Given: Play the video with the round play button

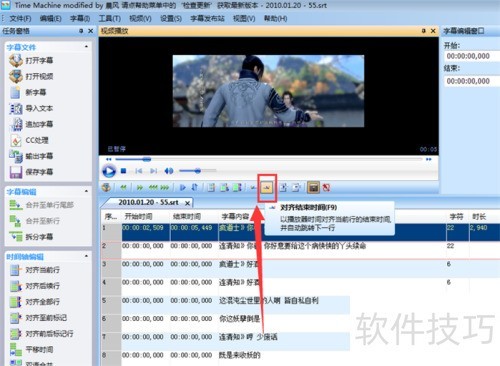Looking at the screenshot, I should pos(109,171).
